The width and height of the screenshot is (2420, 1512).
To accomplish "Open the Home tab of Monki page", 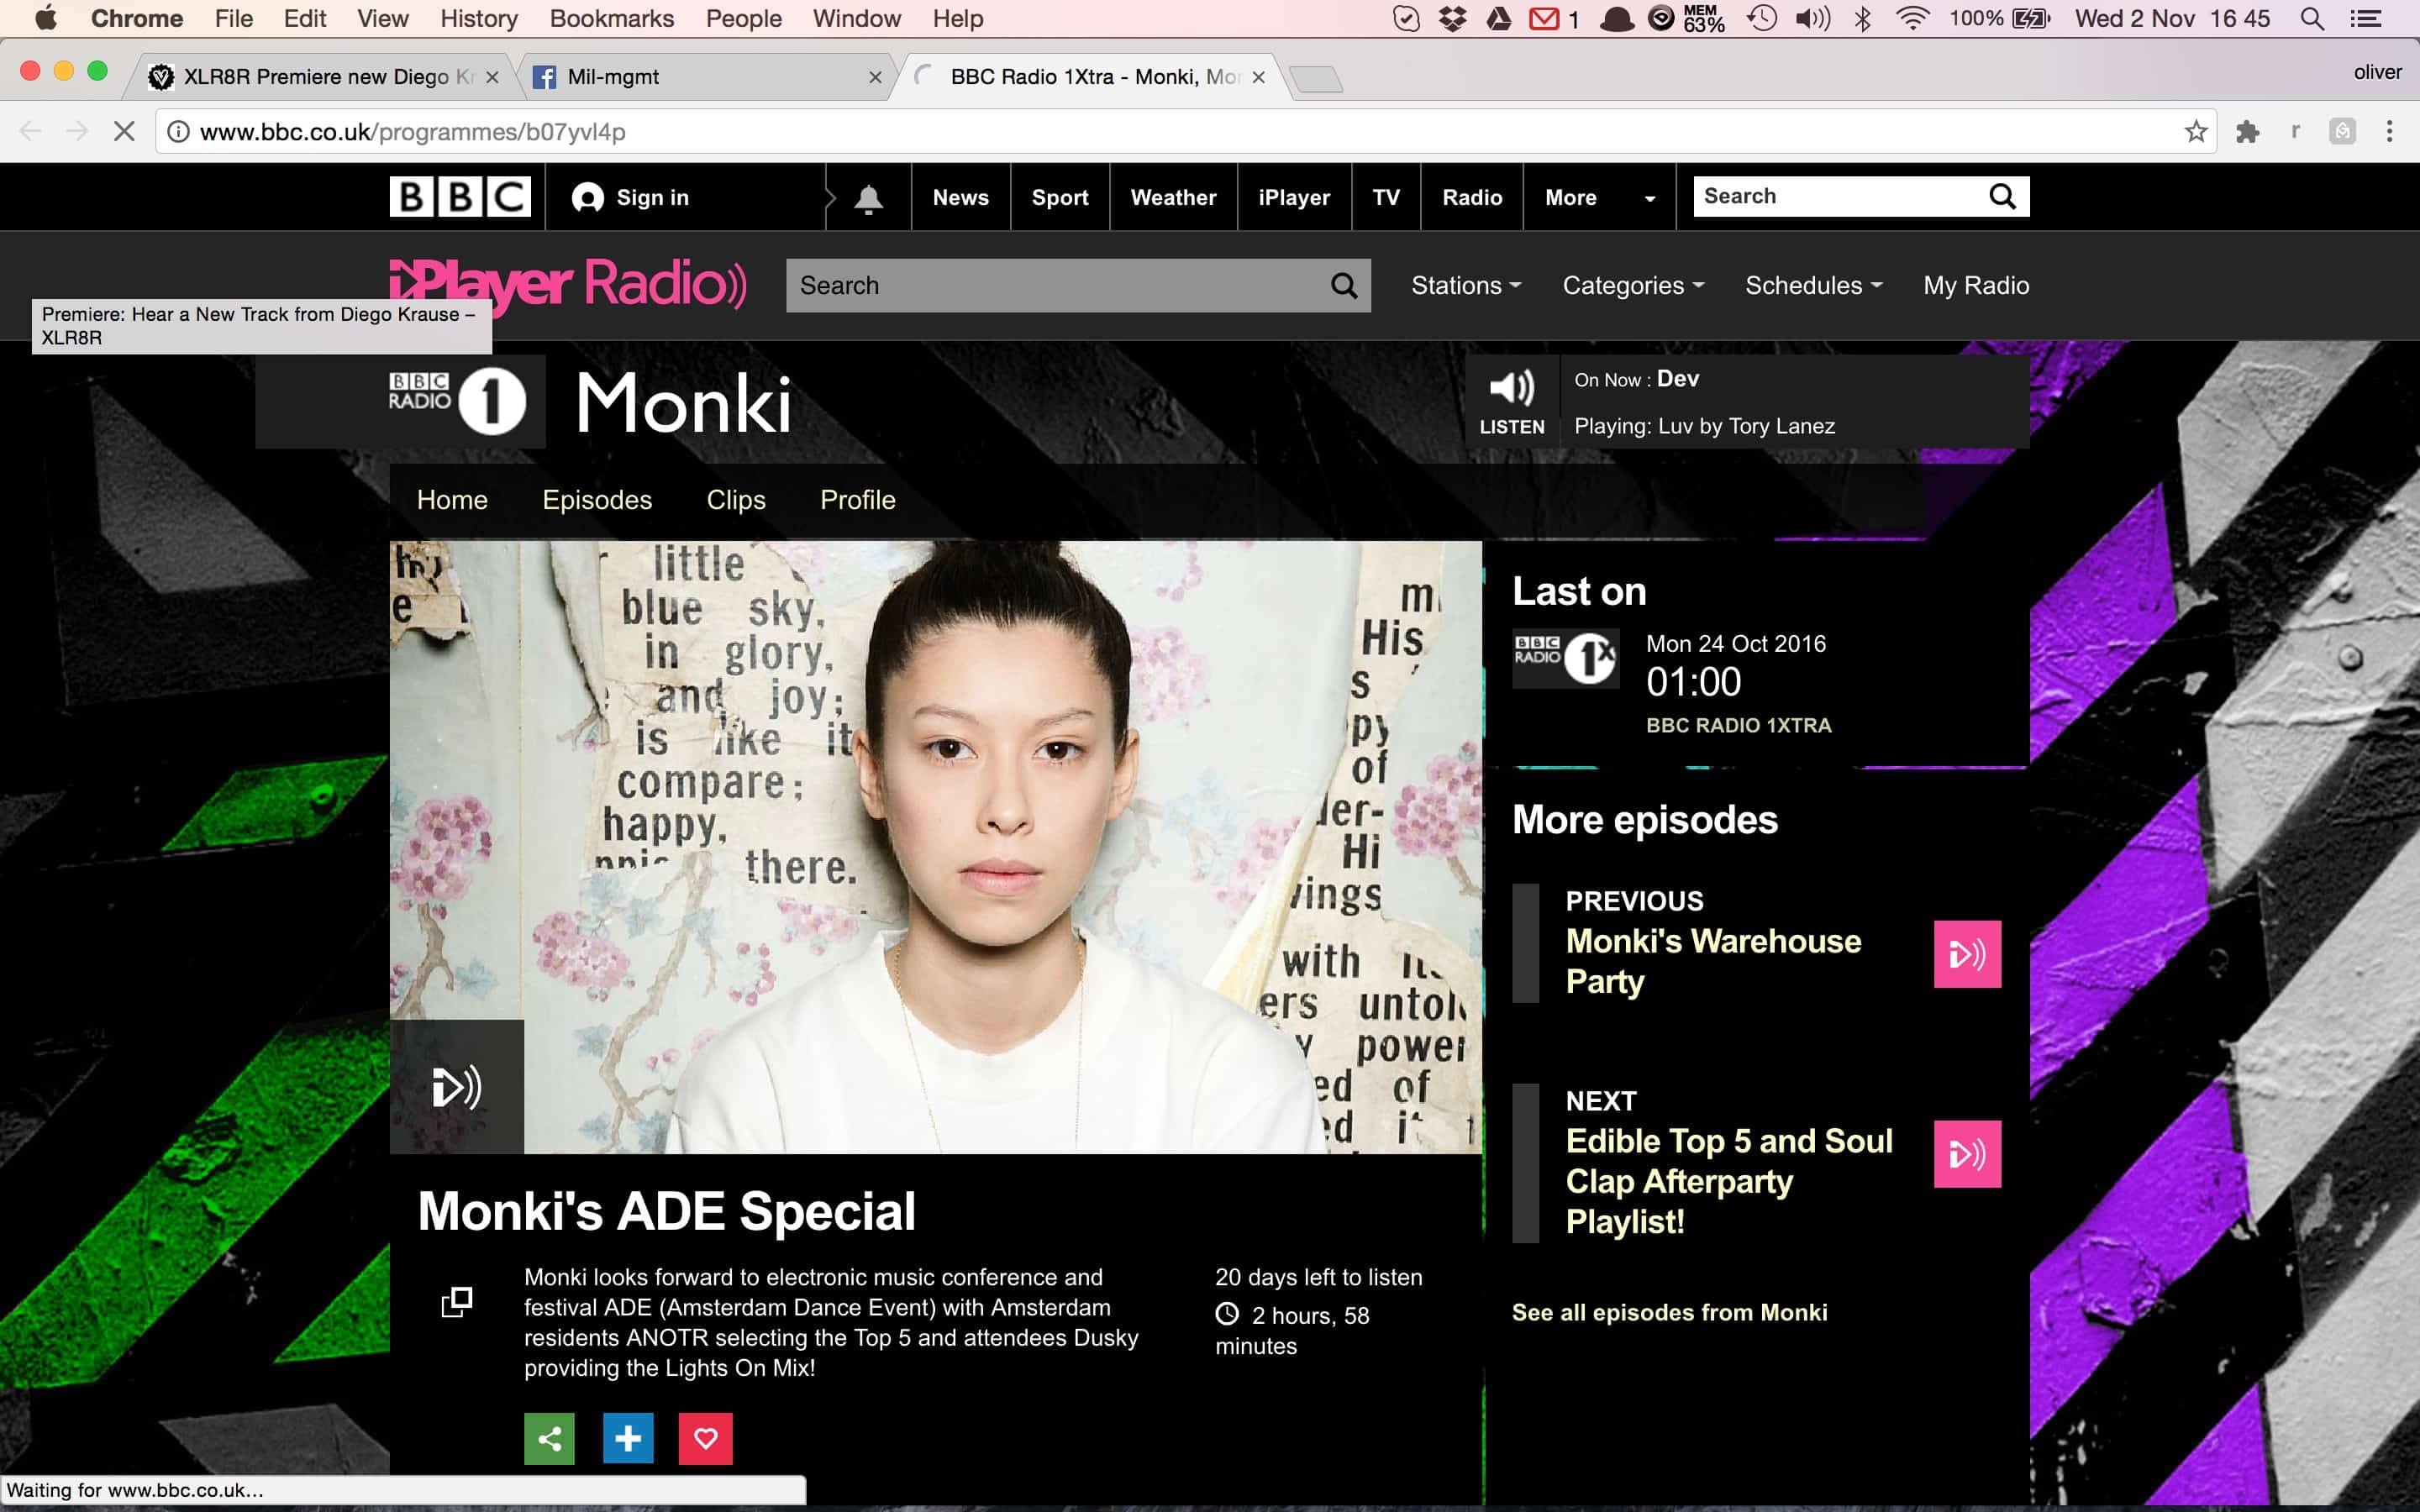I will [452, 500].
